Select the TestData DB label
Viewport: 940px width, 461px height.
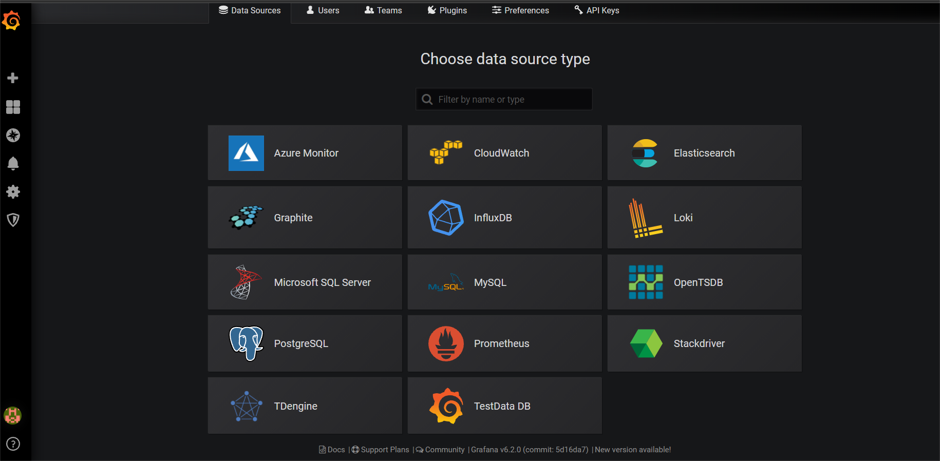coord(502,406)
